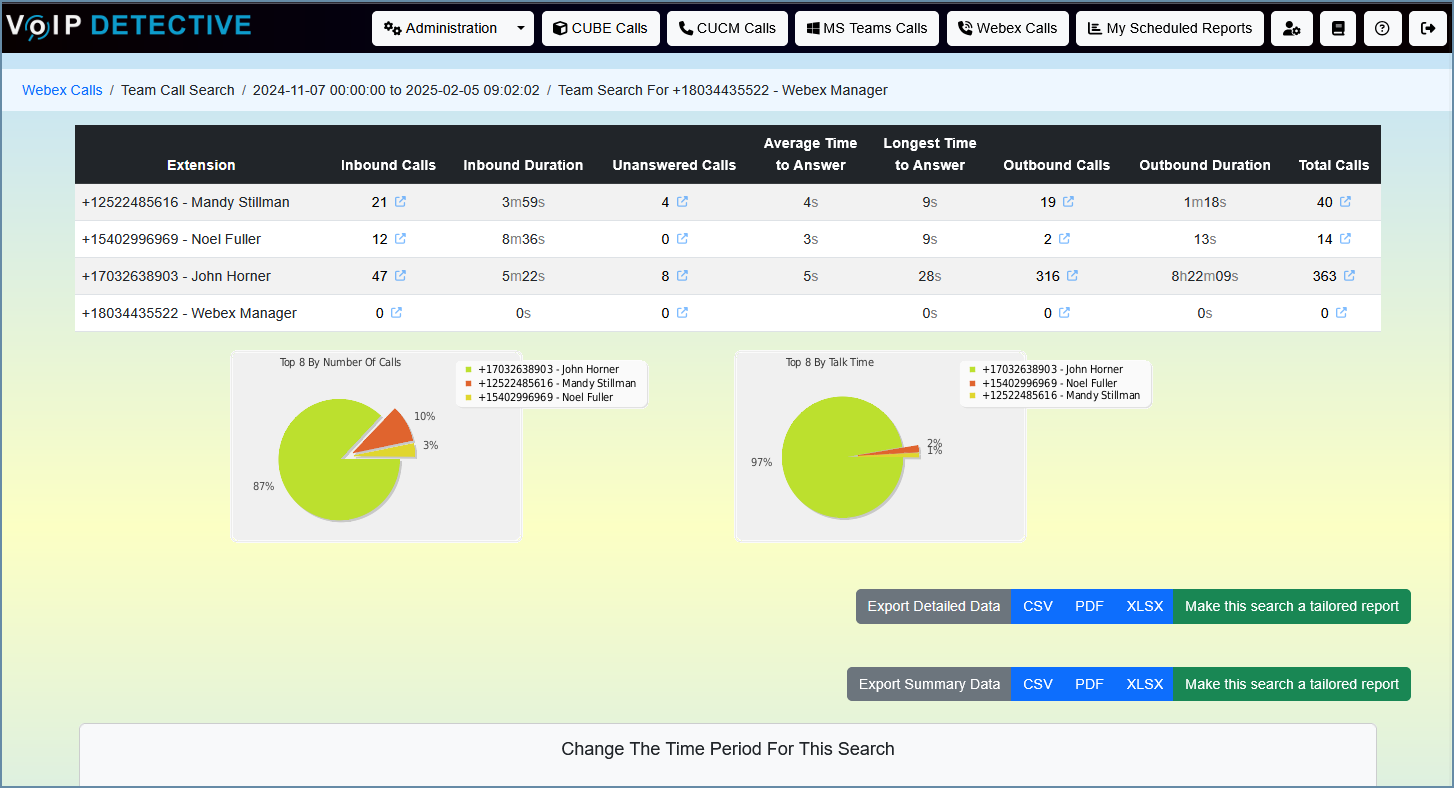Click the 8h22m09s outbound duration value

[1205, 276]
